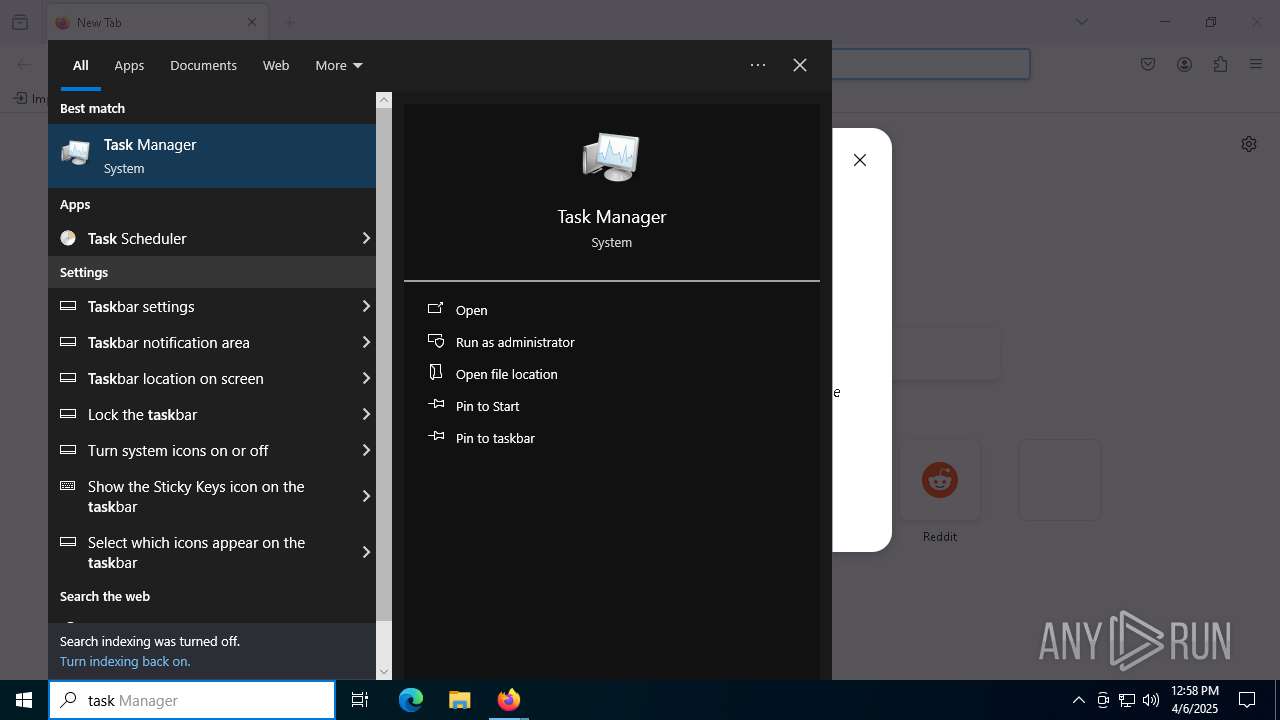This screenshot has height=720, width=1280.
Task: Open File Explorer from taskbar
Action: click(x=459, y=700)
